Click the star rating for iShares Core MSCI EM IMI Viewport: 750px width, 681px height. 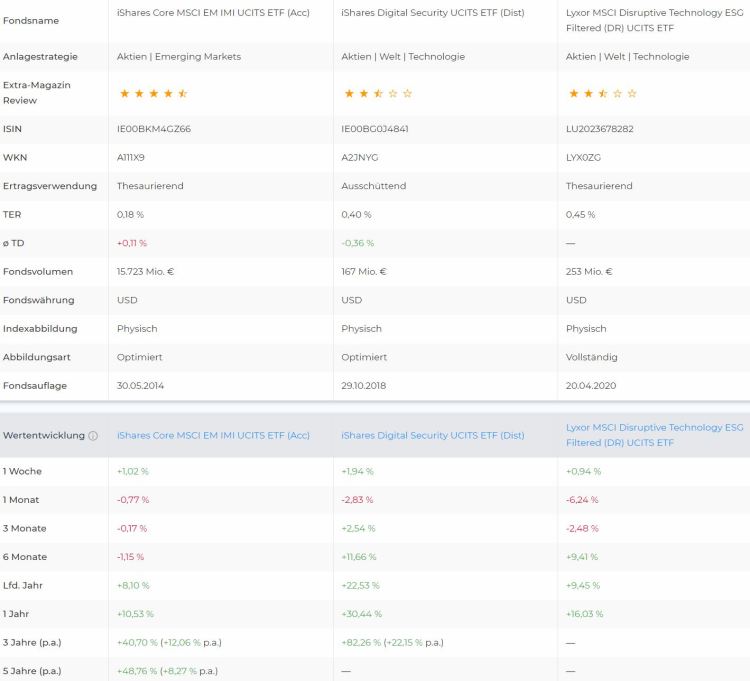153,94
